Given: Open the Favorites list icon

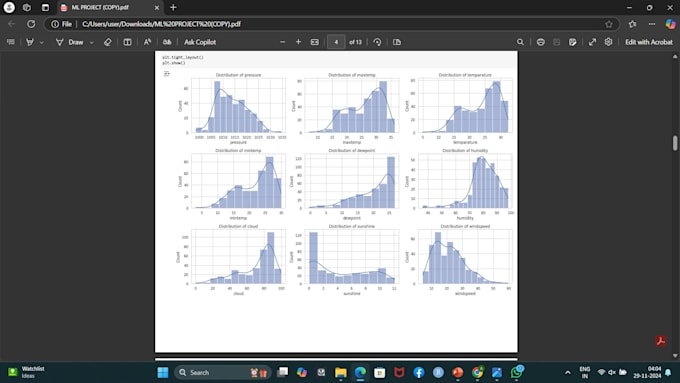Looking at the screenshot, I should 632,24.
